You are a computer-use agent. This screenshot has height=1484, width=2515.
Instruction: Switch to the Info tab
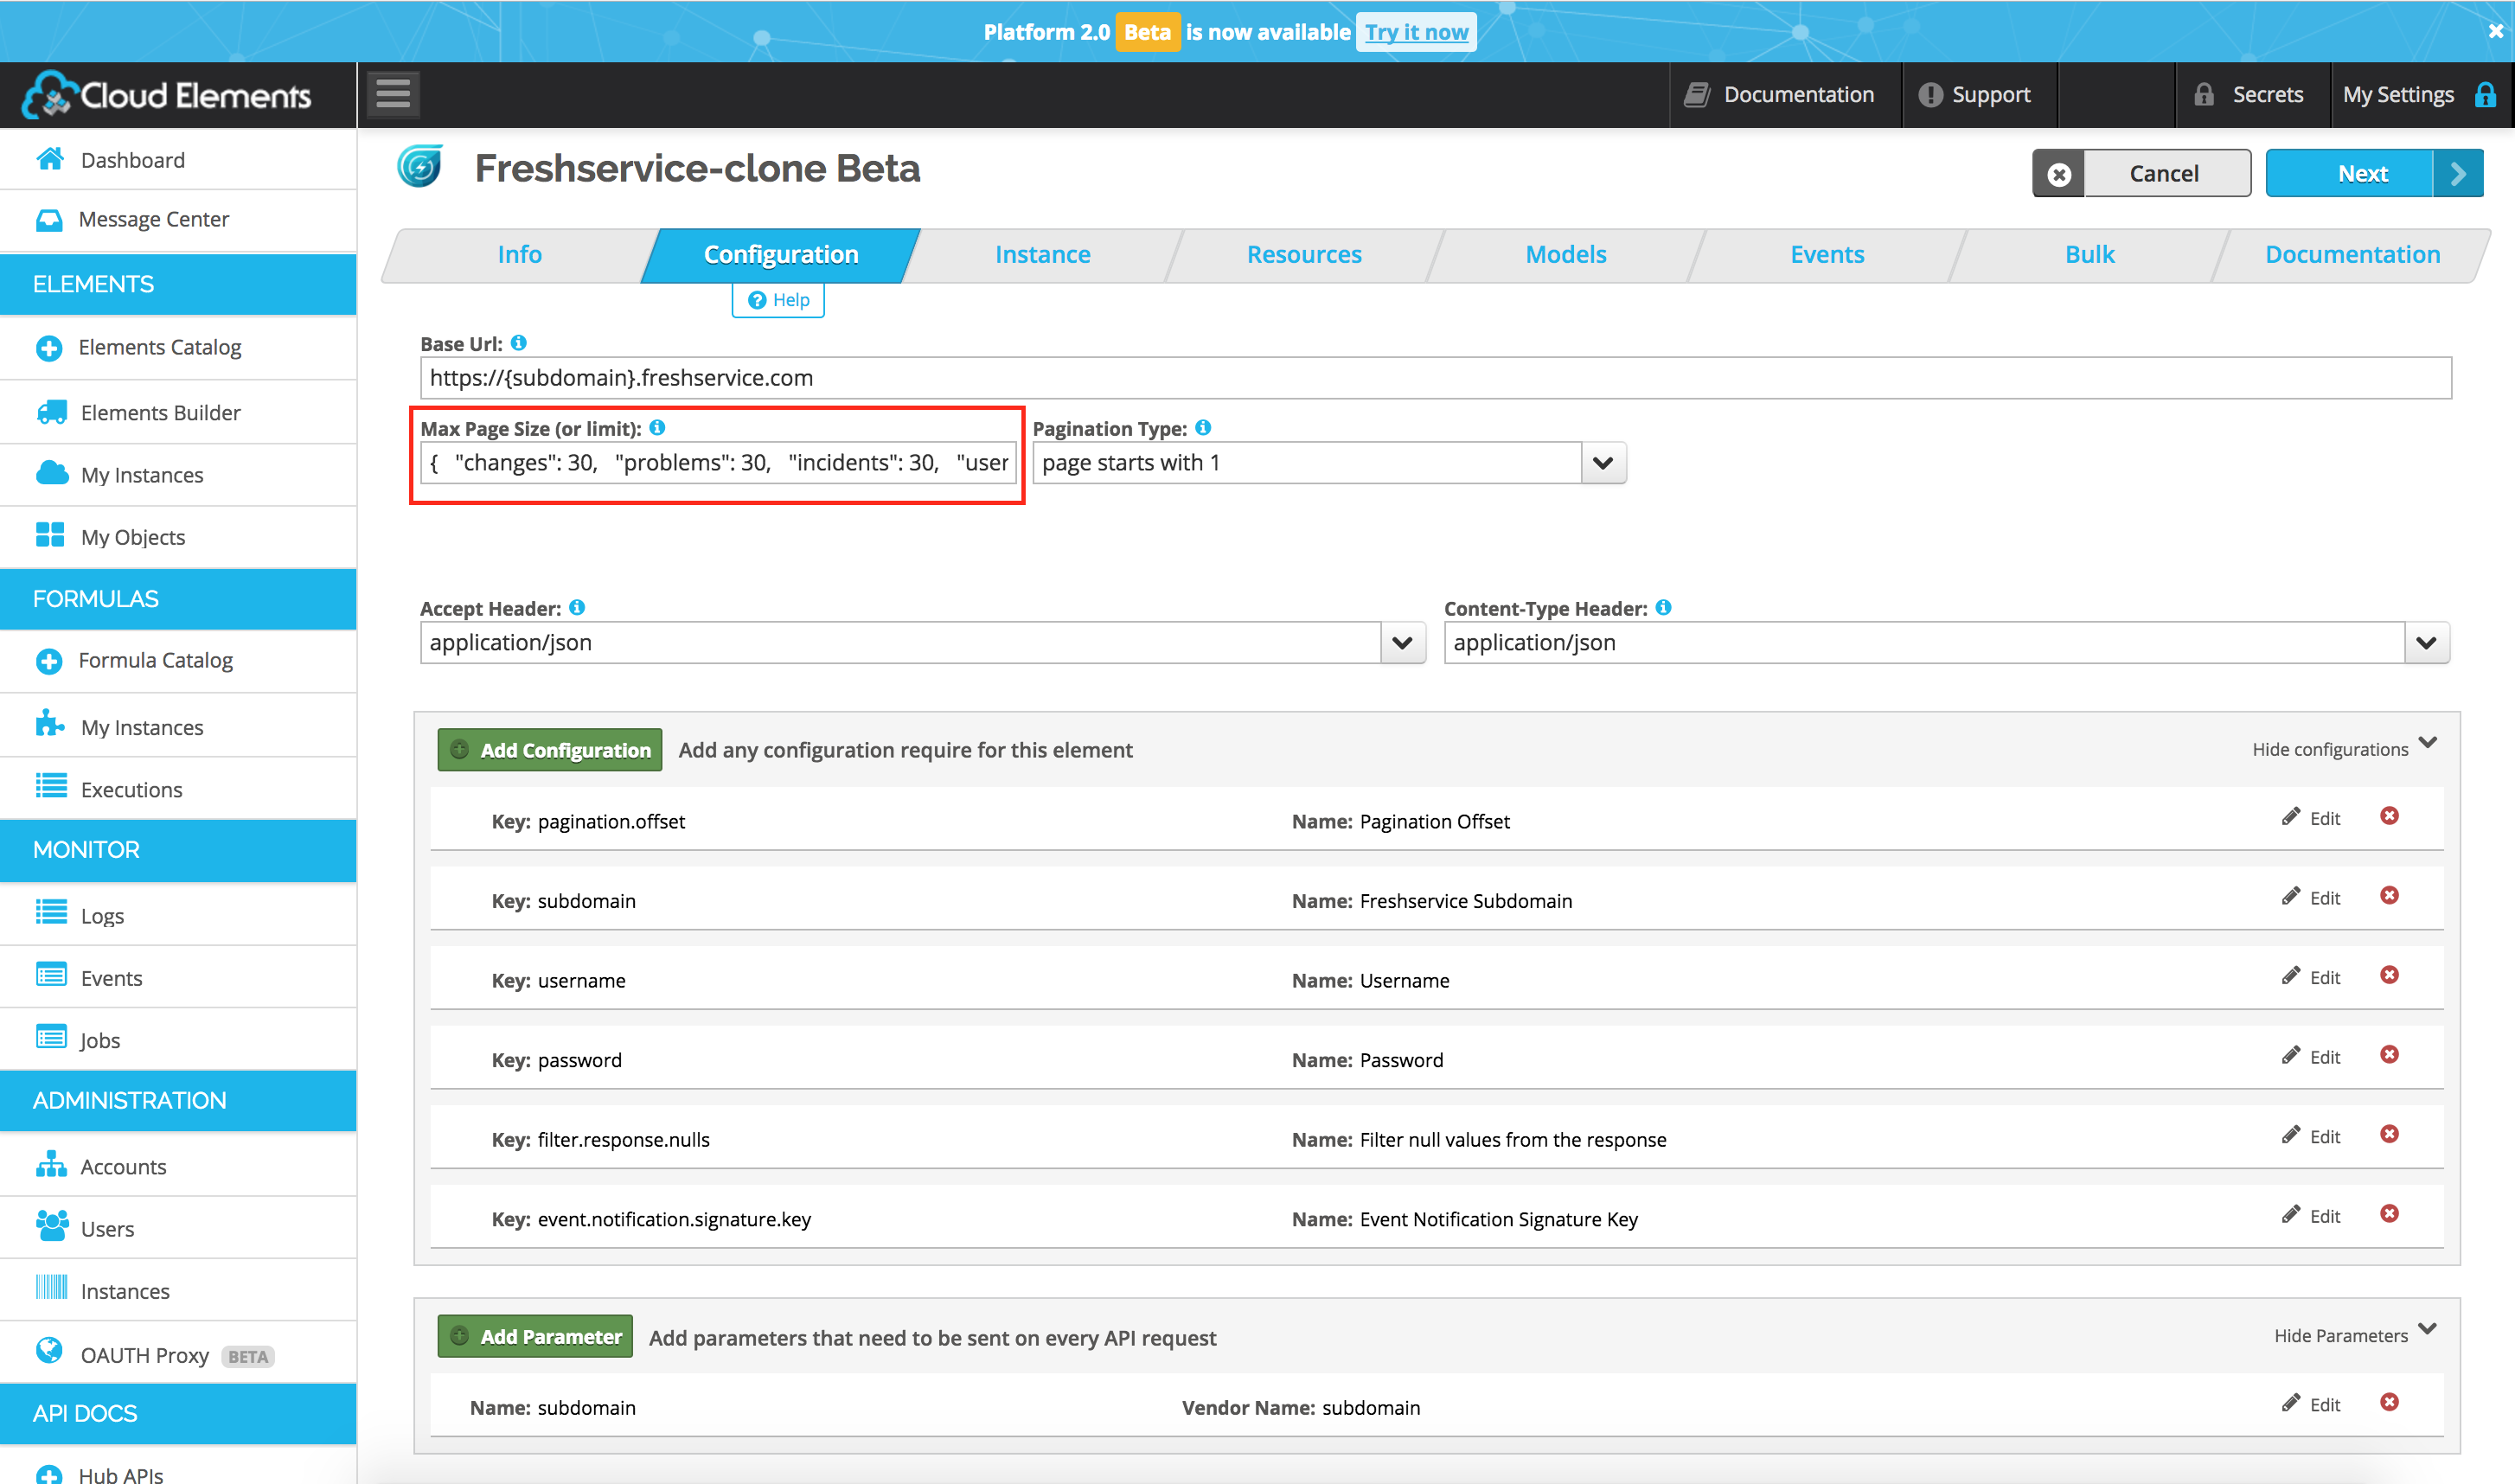pos(519,255)
